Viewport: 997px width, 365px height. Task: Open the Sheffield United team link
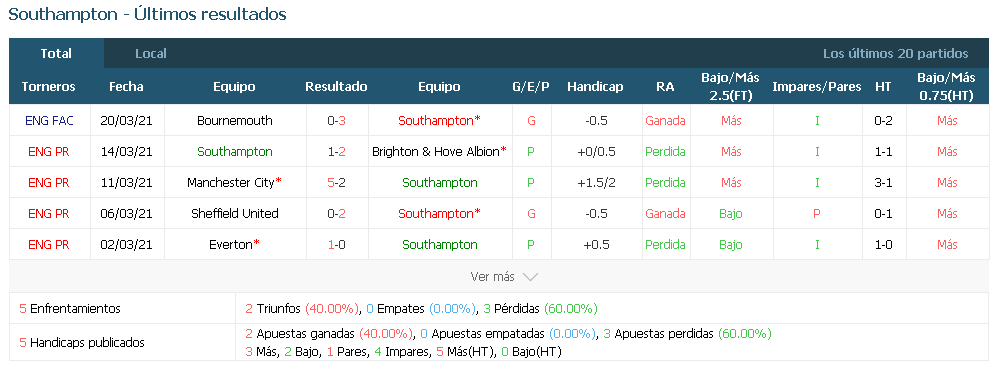(x=235, y=214)
